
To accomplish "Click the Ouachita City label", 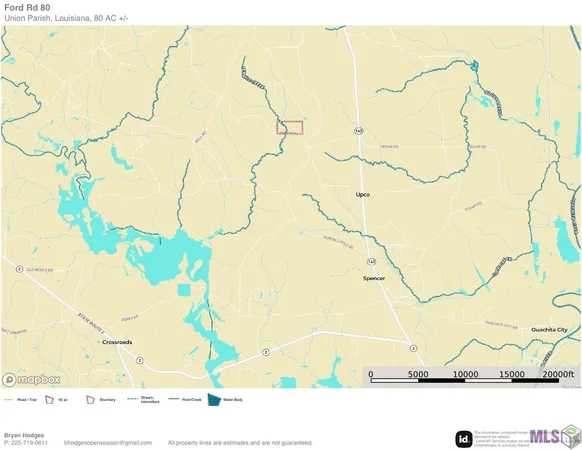I will point(549,330).
